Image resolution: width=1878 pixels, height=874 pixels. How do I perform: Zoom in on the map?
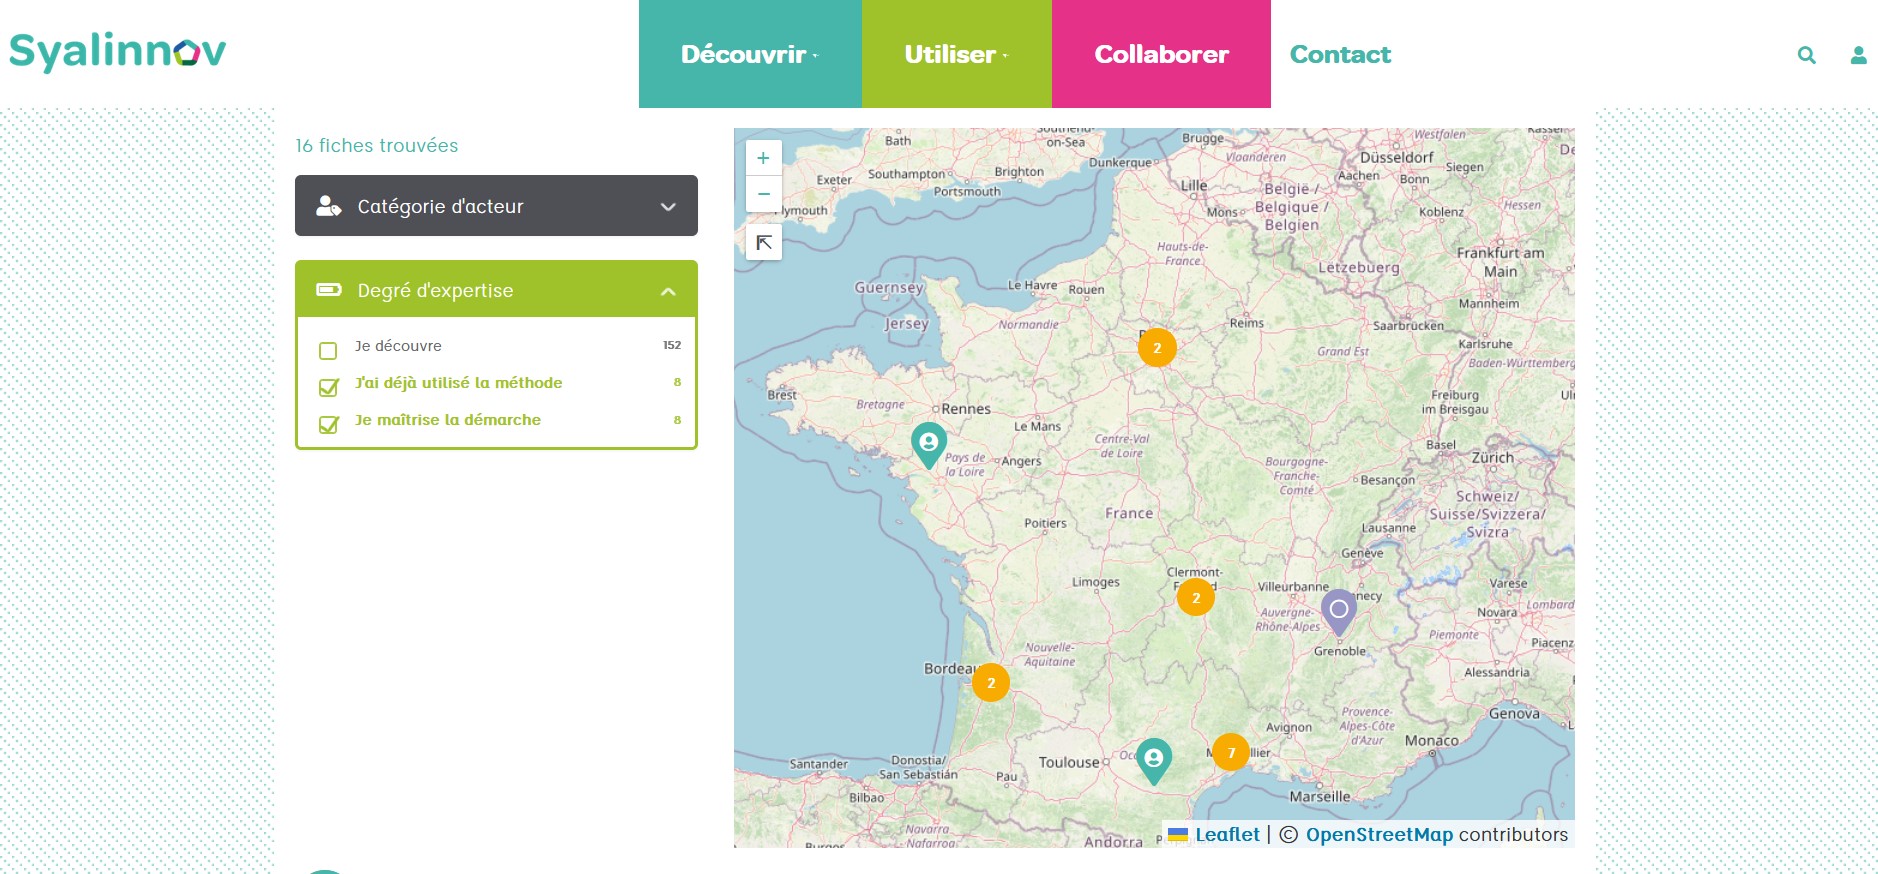pyautogui.click(x=763, y=158)
